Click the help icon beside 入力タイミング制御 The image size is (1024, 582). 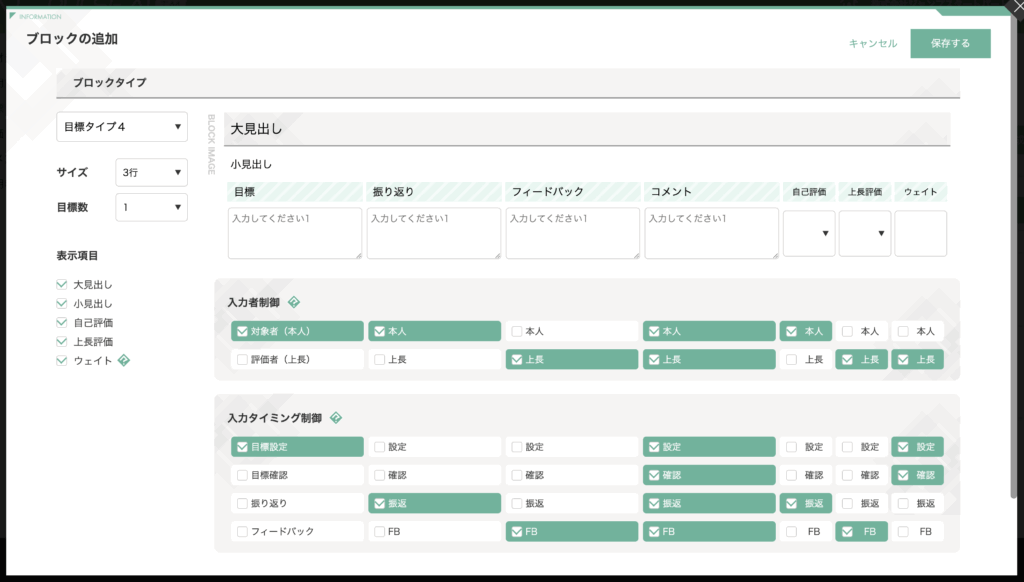(336, 418)
